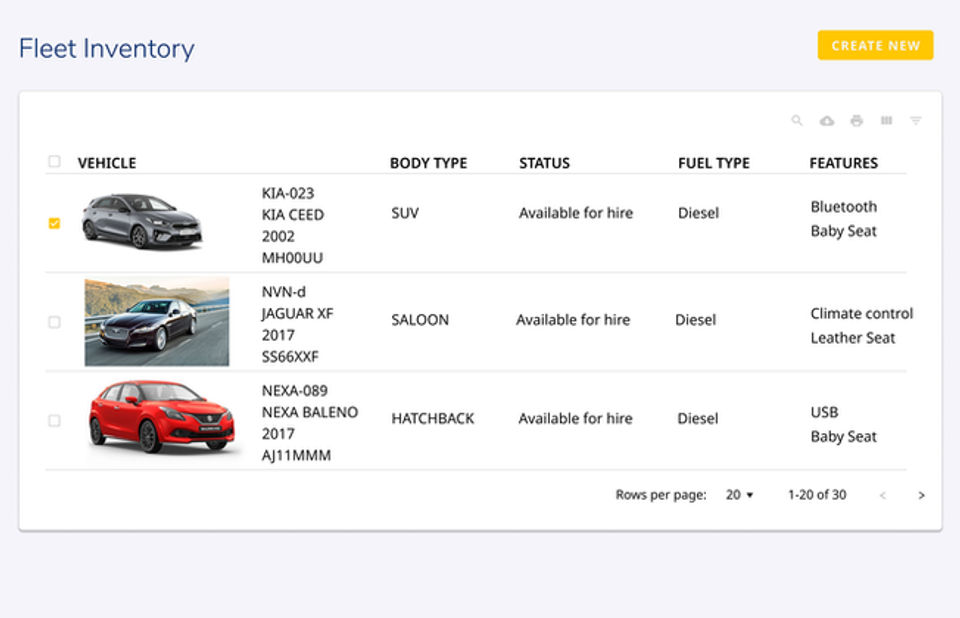Click the grey KIA CEED car image
The image size is (960, 618).
point(142,220)
